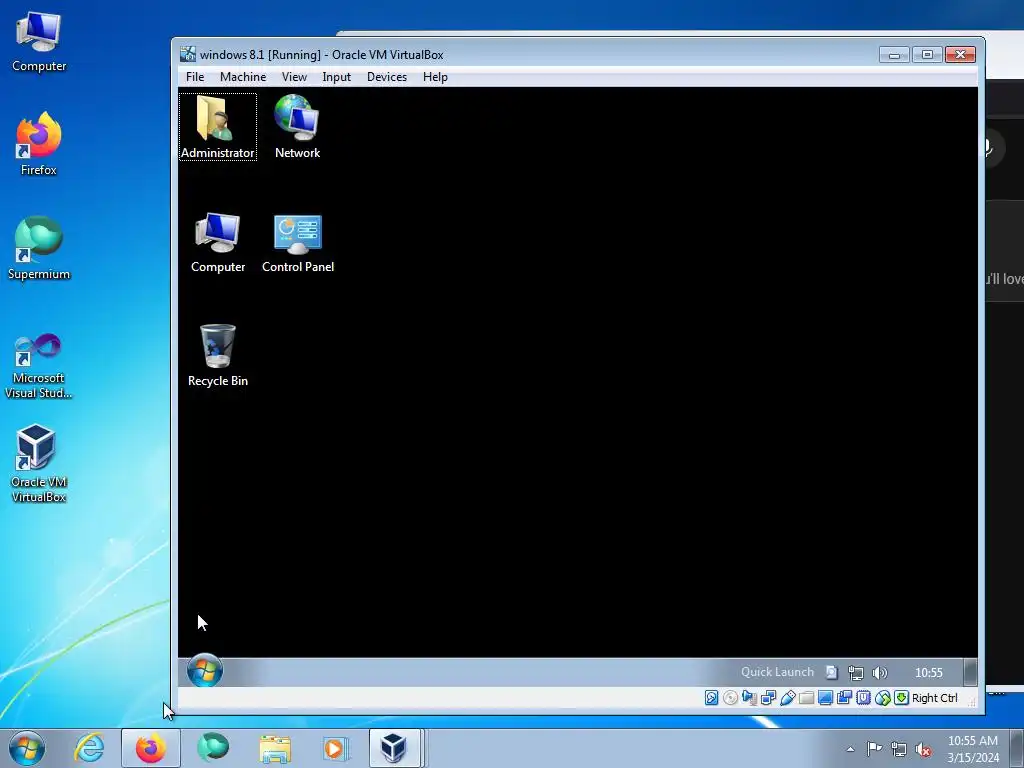Open Internet Explorer from the host taskbar
Screen dimensions: 1024x768
point(89,748)
